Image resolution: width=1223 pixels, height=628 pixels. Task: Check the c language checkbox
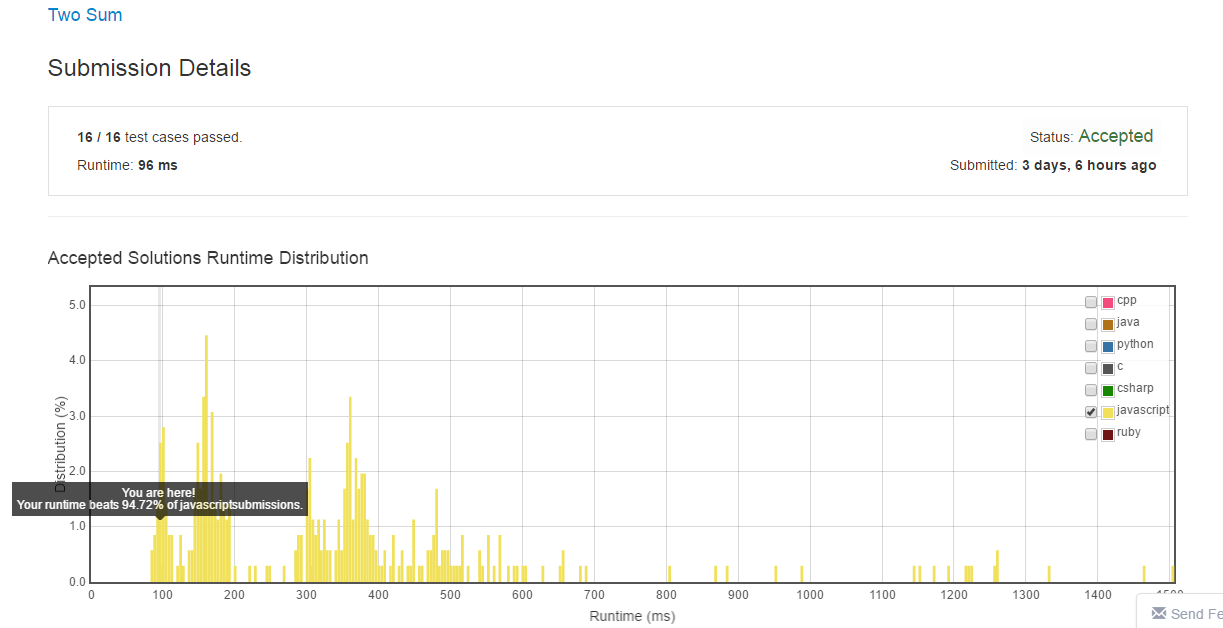[1091, 368]
